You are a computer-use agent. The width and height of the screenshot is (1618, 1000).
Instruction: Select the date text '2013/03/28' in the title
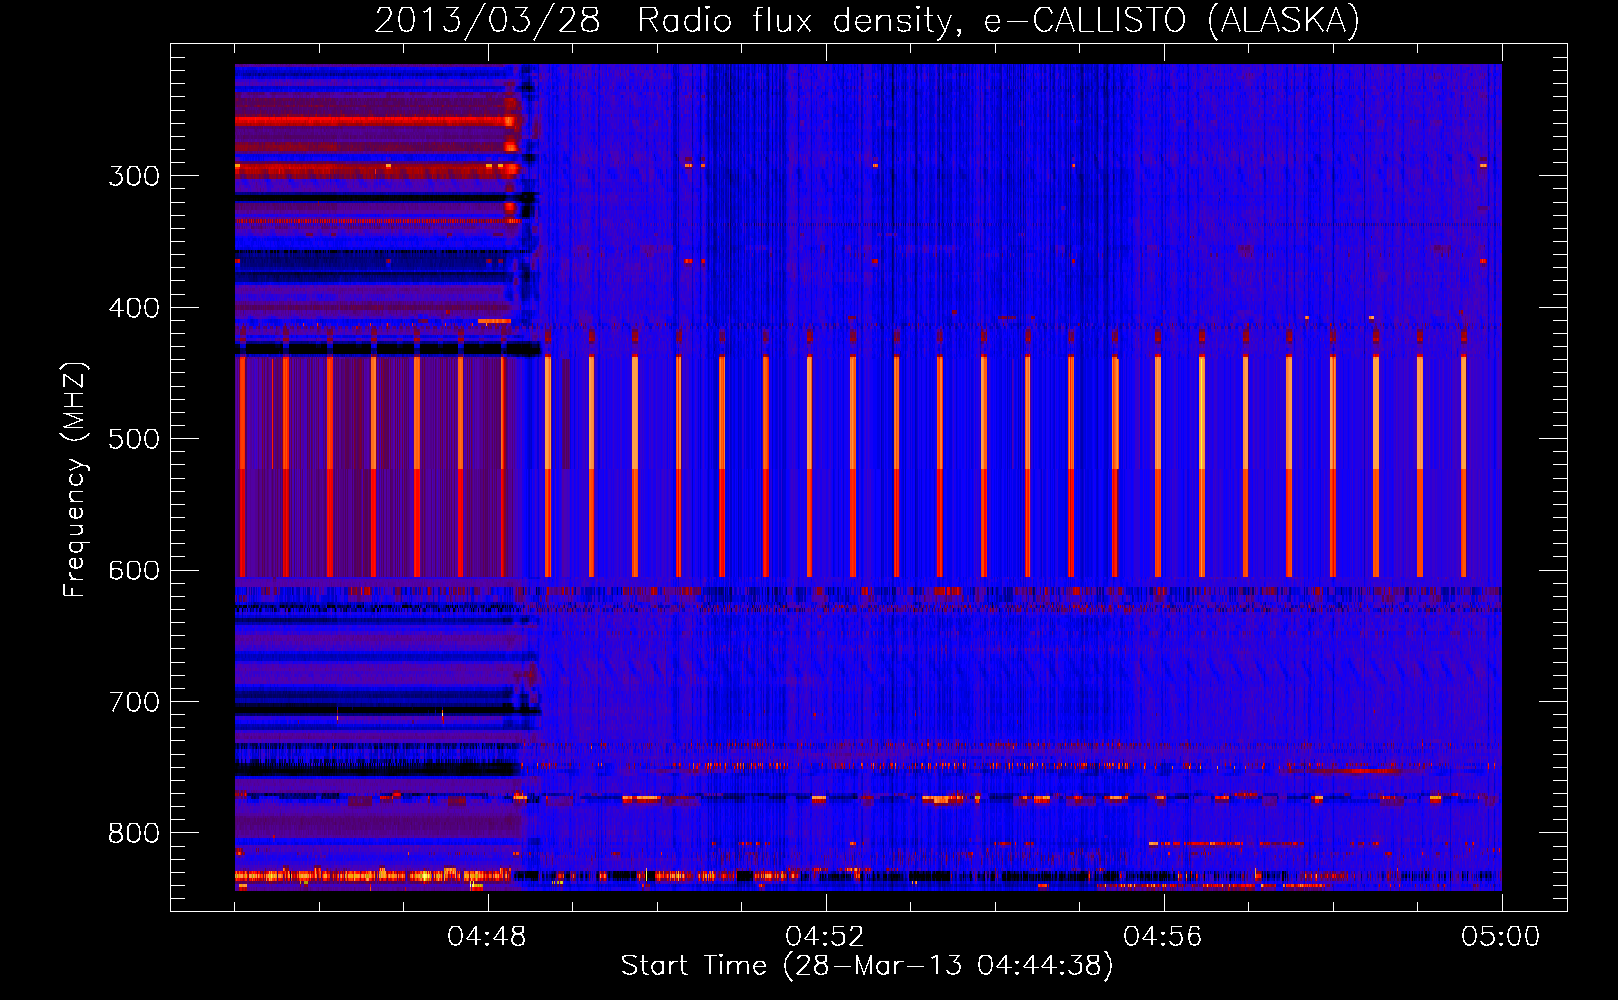tap(487, 21)
